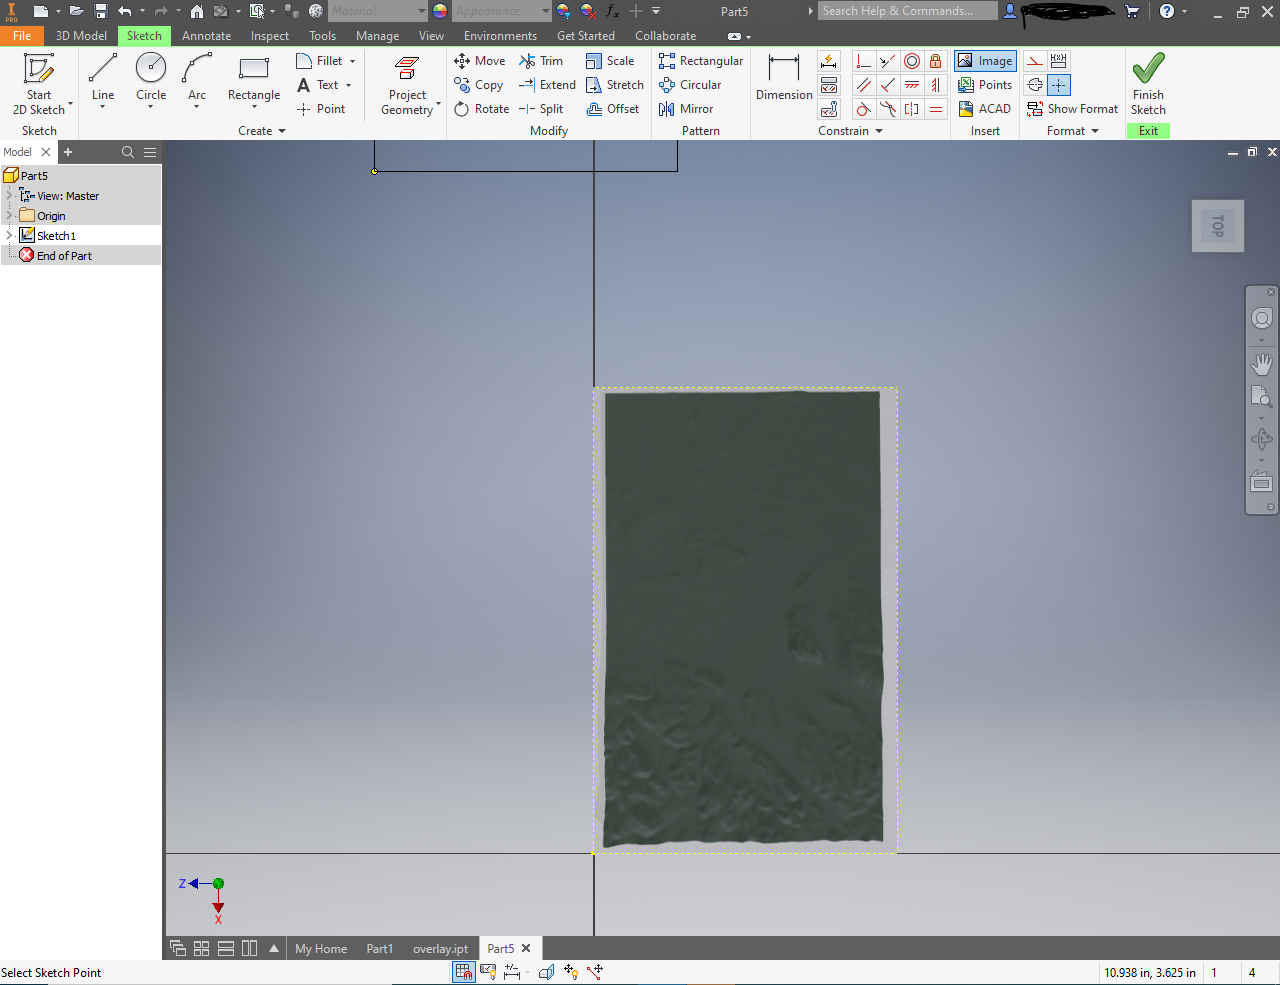Toggle Construction line format
The image size is (1280, 985).
[1035, 61]
